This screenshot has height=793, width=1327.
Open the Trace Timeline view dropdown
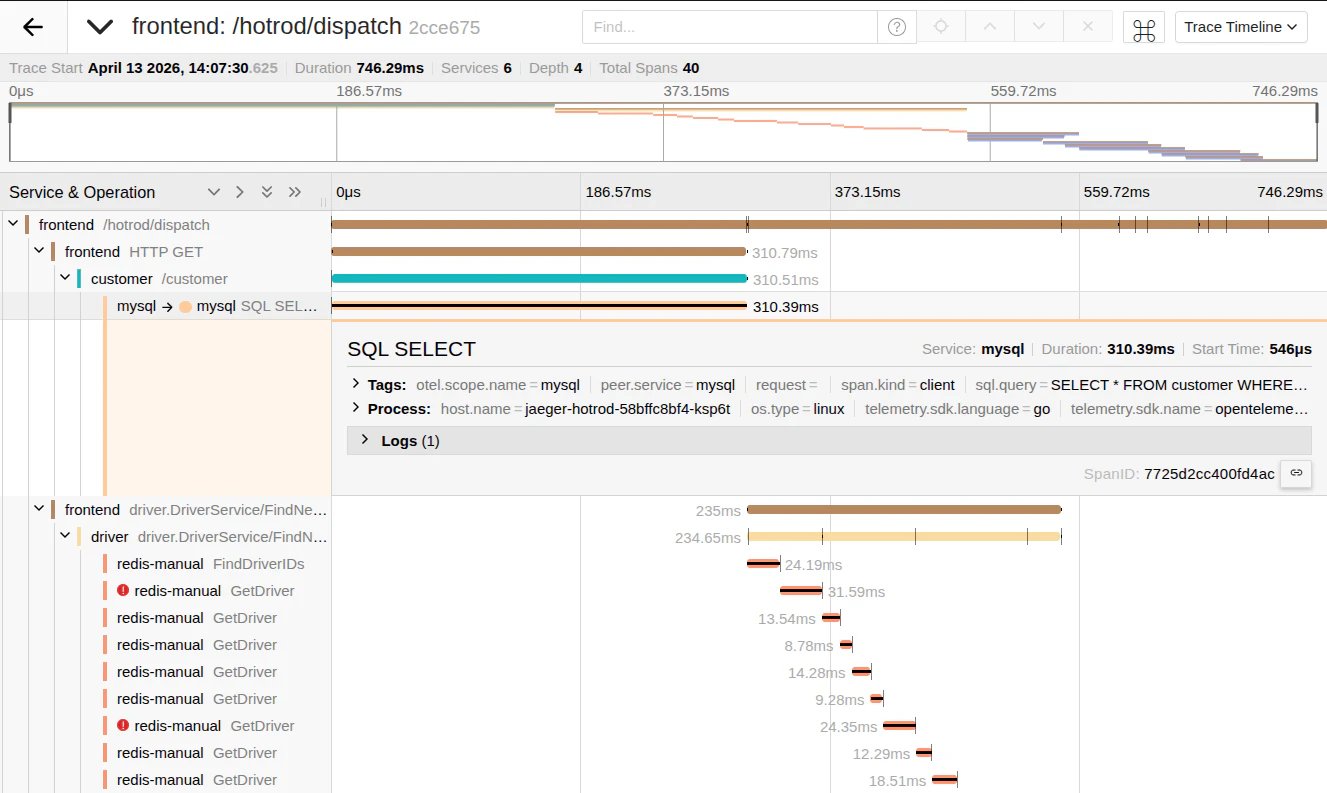point(1241,27)
